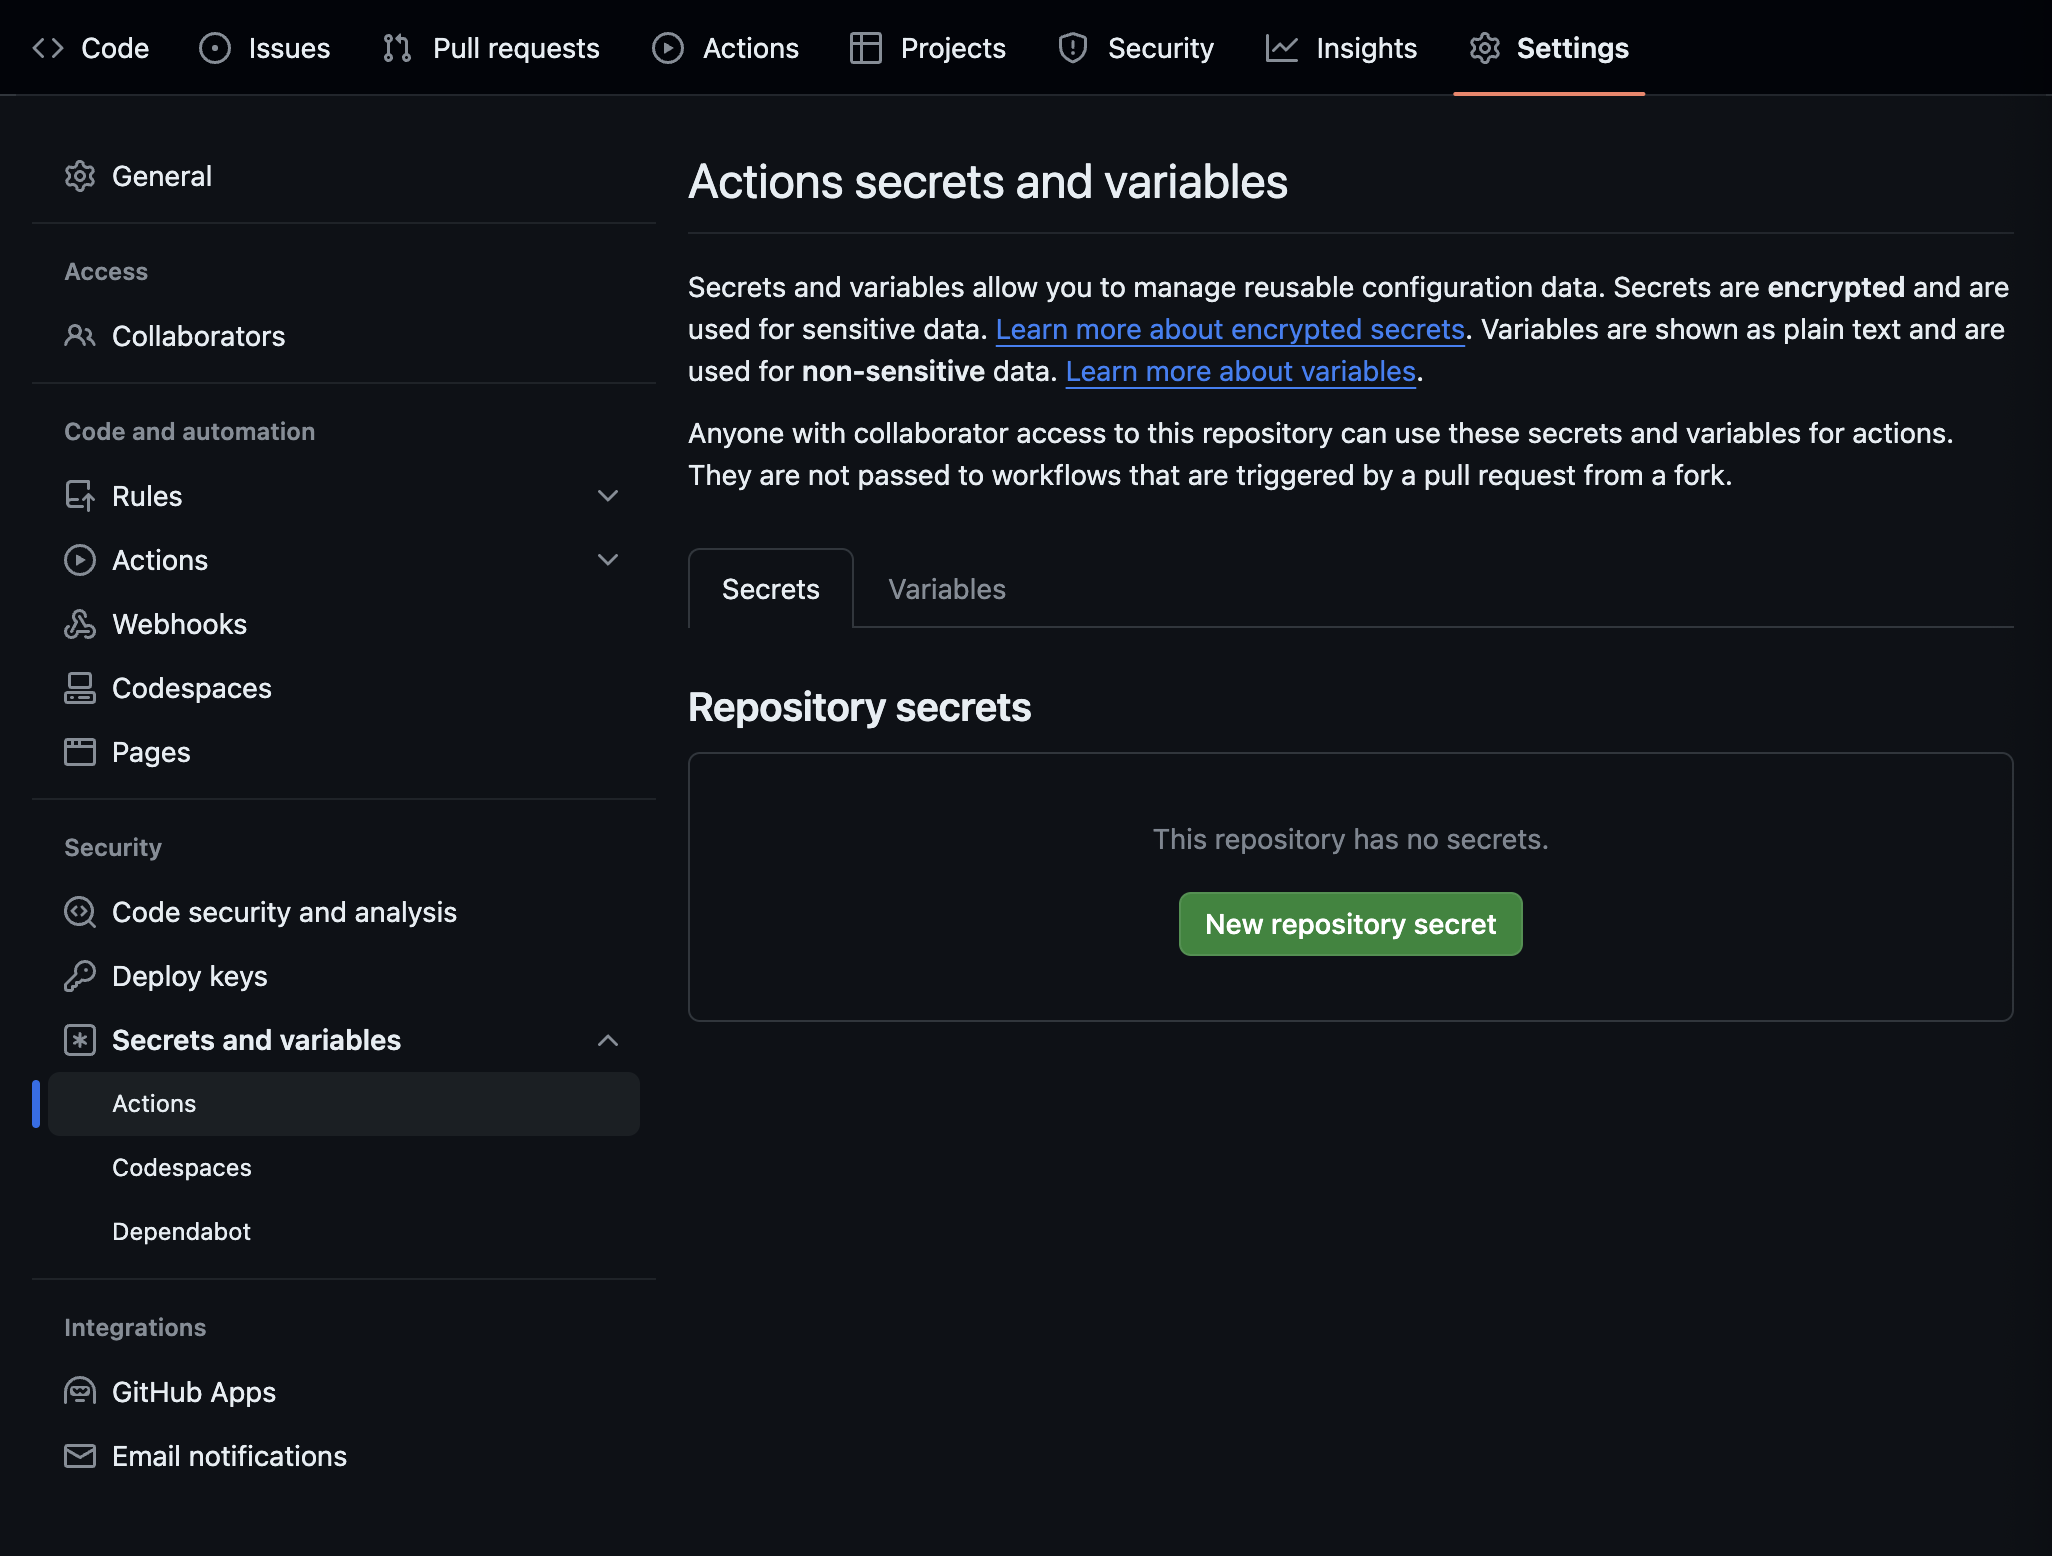Select the Code icon in the navigation bar

[x=47, y=47]
